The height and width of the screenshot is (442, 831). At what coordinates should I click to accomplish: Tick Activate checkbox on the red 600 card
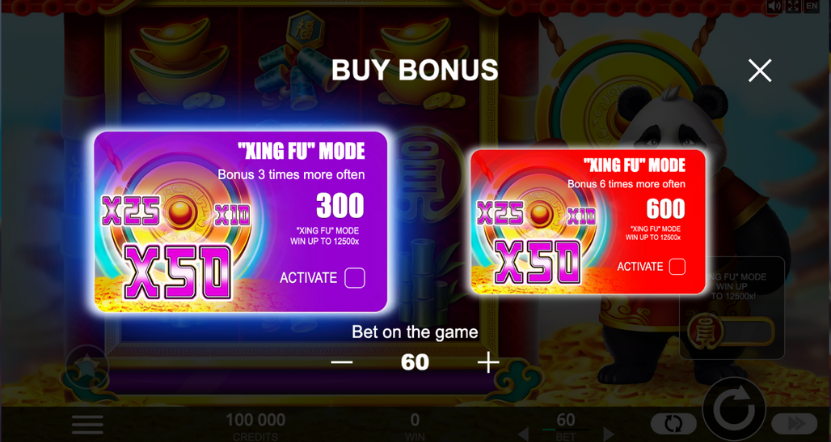click(x=677, y=267)
